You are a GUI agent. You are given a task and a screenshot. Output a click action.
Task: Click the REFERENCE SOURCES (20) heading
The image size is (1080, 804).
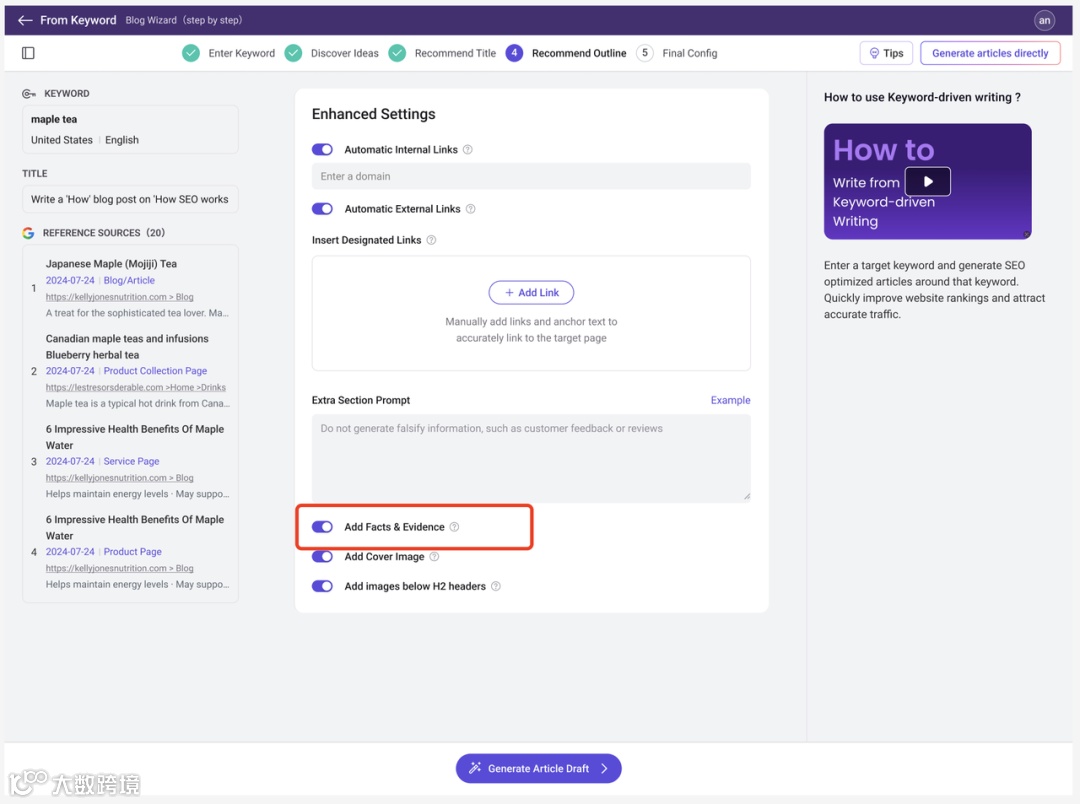[x=104, y=233]
